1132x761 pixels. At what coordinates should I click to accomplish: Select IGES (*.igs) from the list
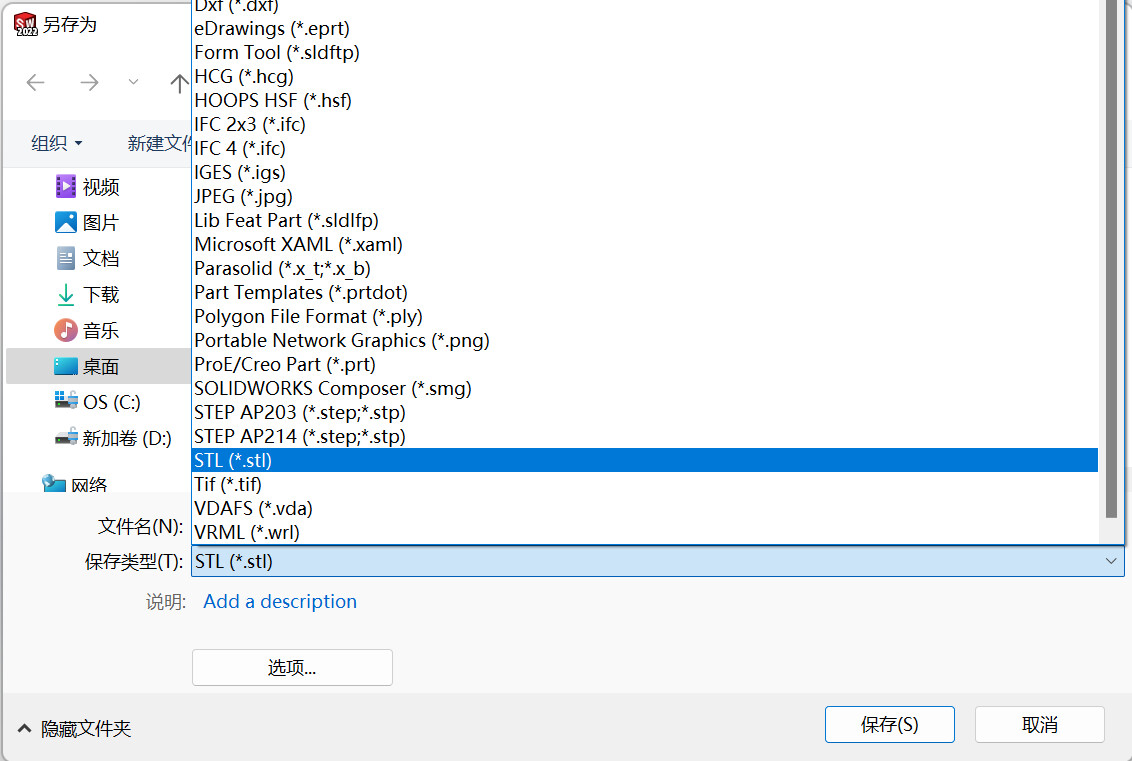239,172
